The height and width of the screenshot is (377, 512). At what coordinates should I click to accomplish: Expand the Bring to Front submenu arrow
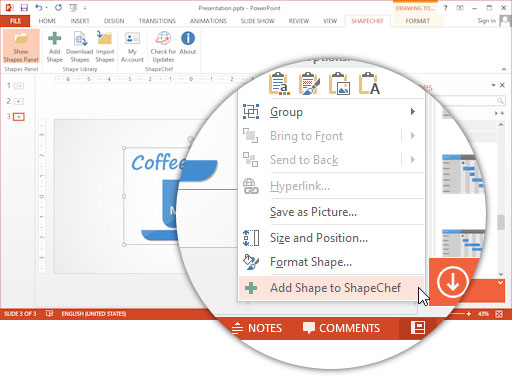[413, 136]
